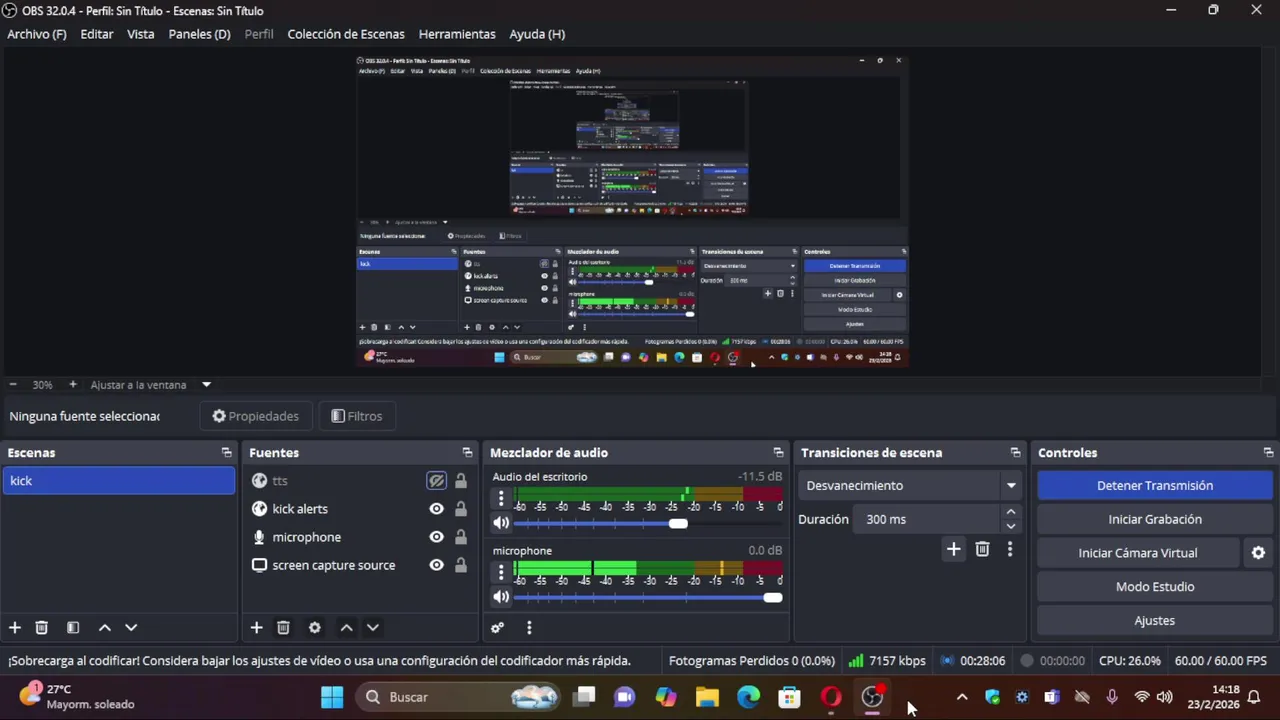
Task: Pop out Transiciones de escena dock
Action: [x=1015, y=453]
